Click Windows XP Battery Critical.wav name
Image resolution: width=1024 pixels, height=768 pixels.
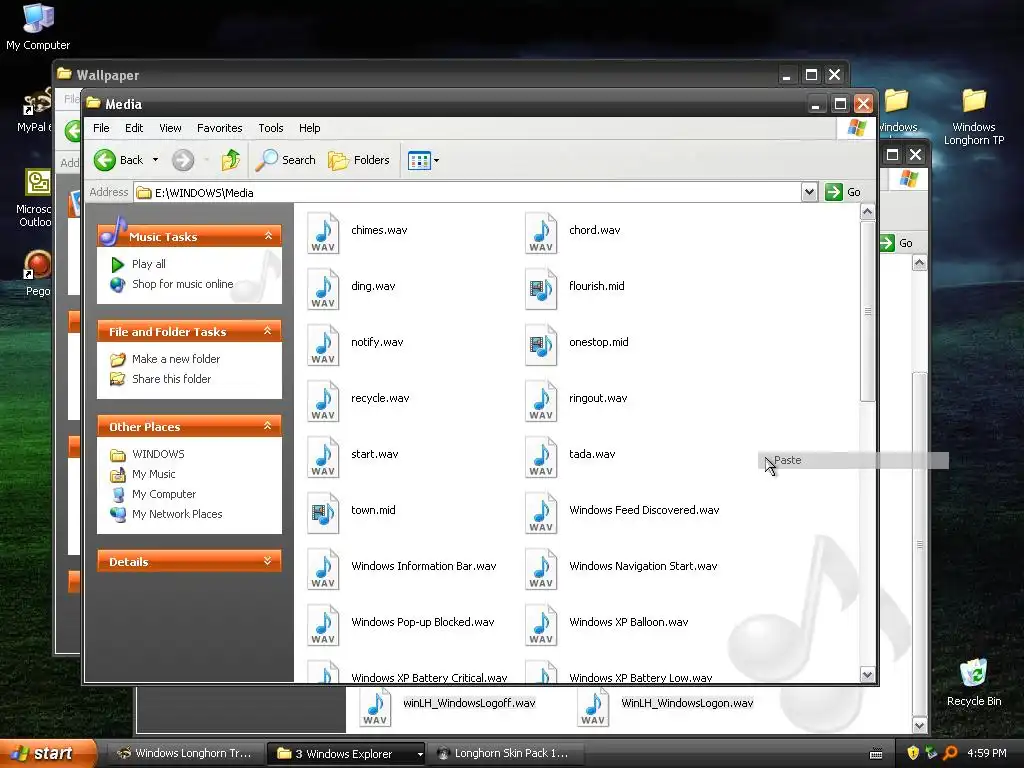[429, 677]
